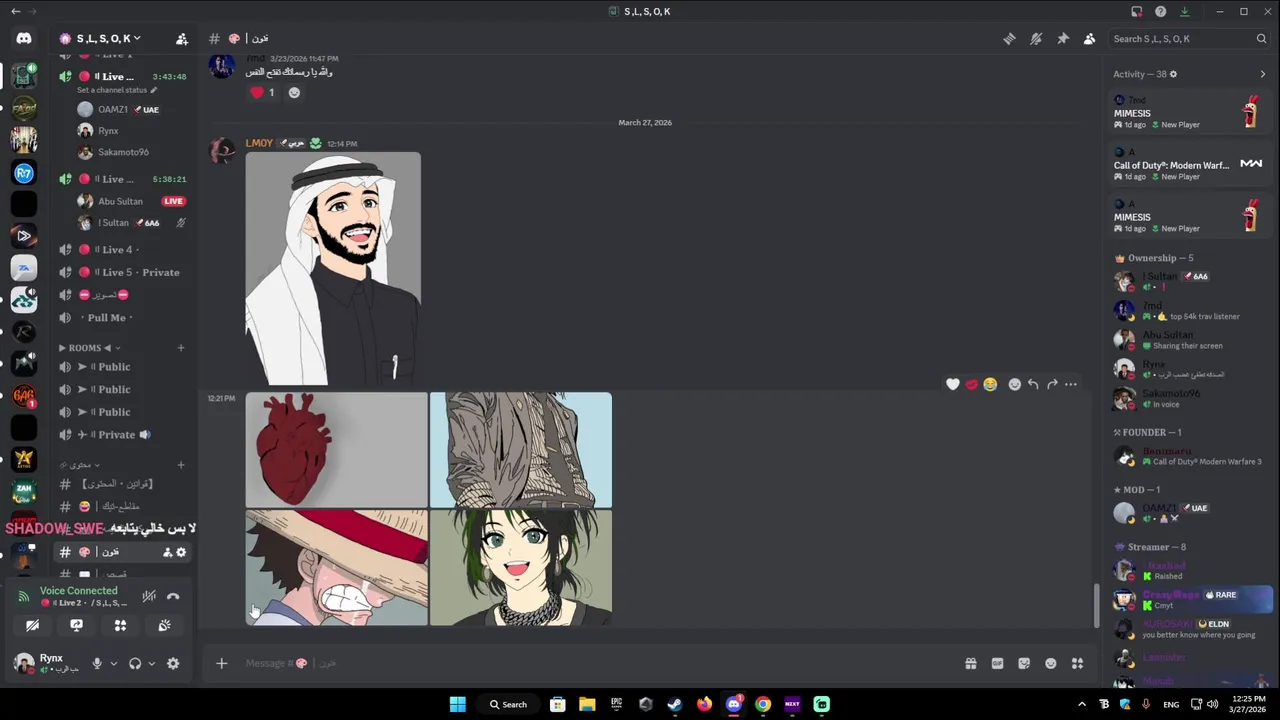Turn on camera in voice panel
This screenshot has height=720, width=1280.
[x=33, y=625]
